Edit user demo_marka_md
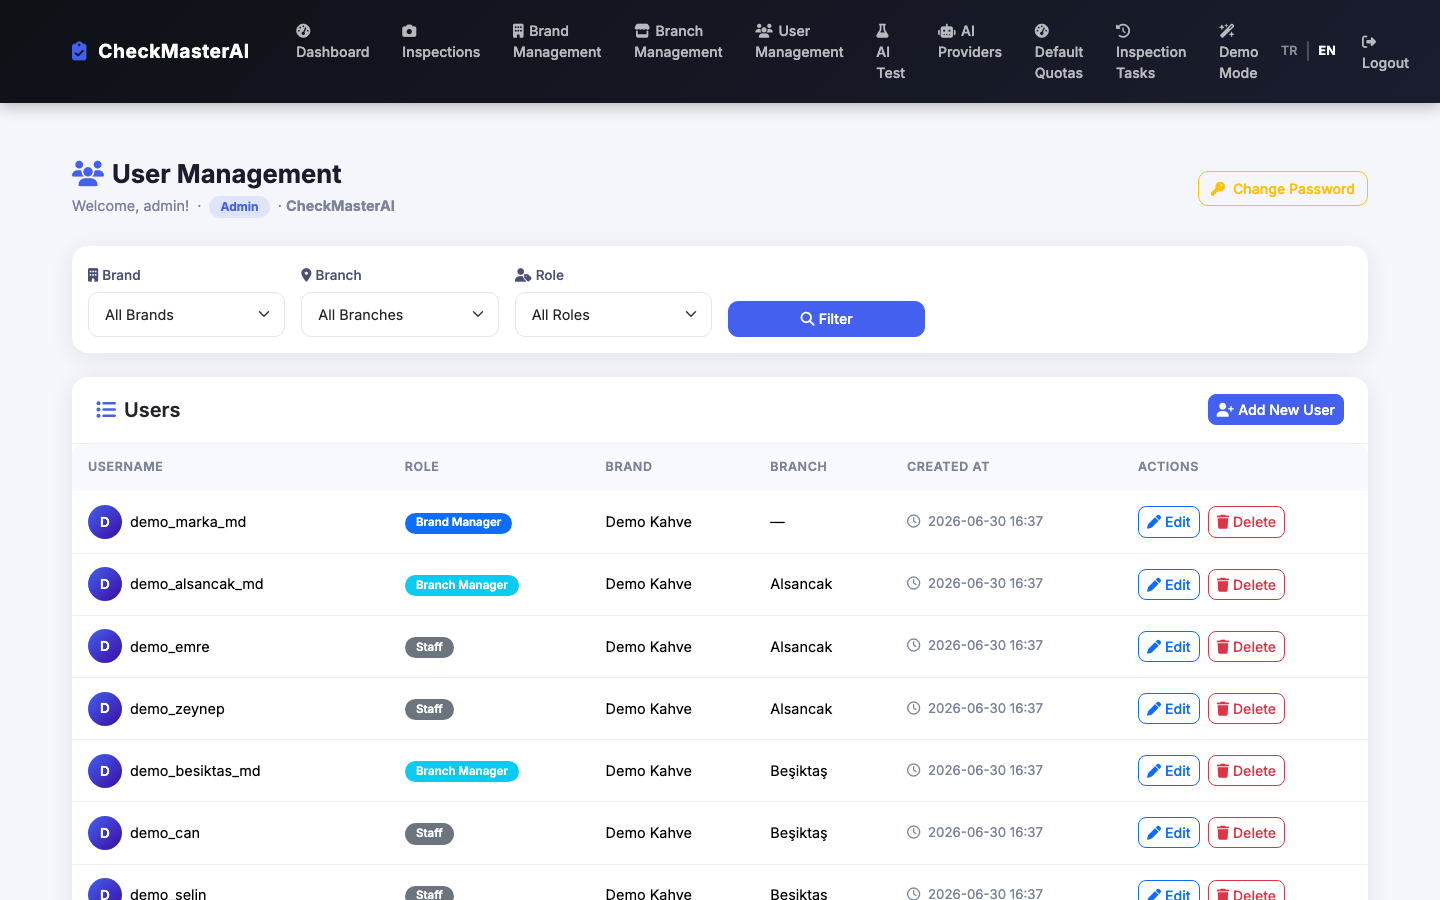The width and height of the screenshot is (1440, 900). click(x=1169, y=522)
